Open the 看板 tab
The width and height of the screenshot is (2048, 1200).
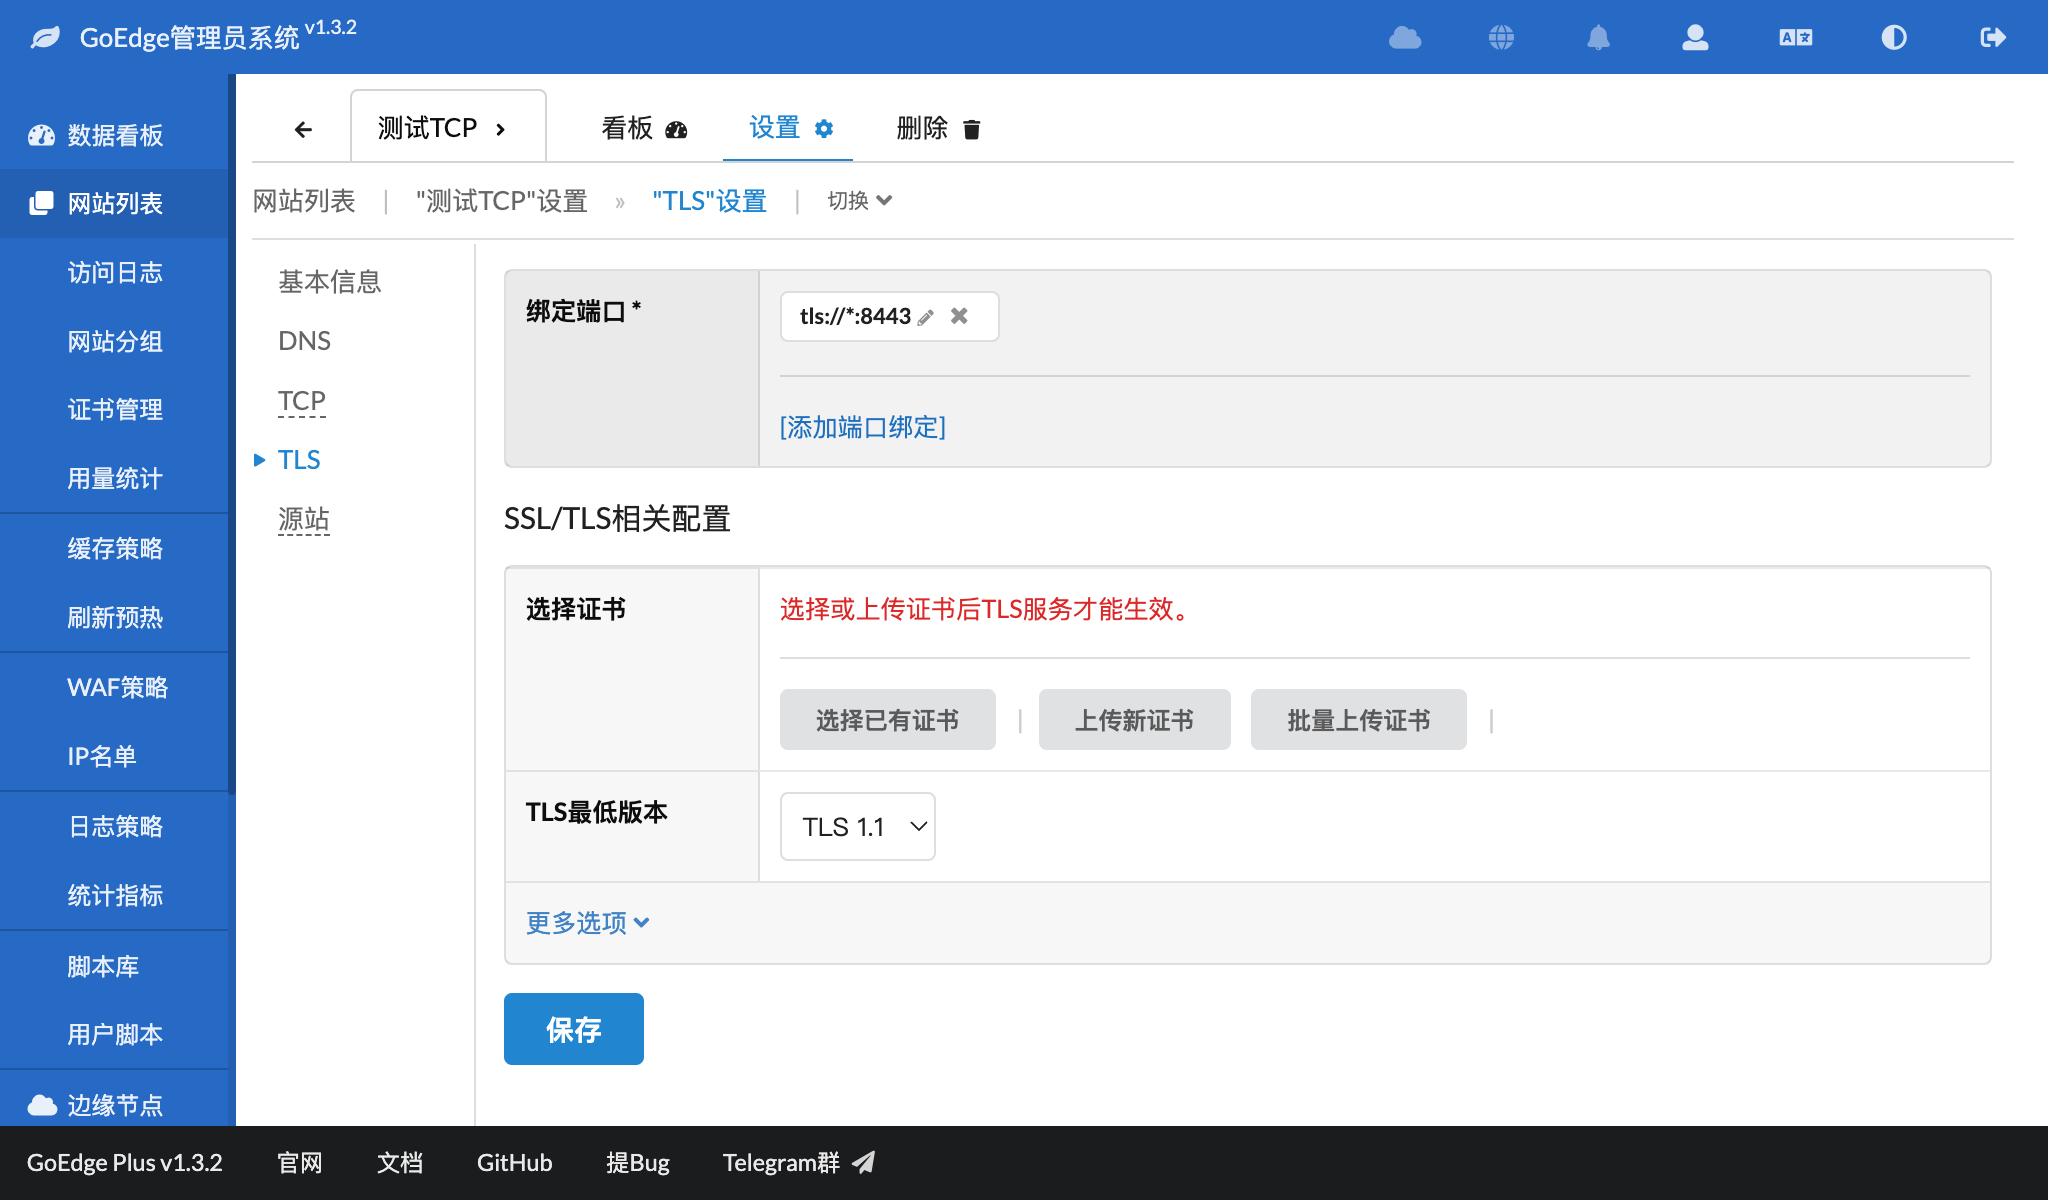(x=645, y=128)
